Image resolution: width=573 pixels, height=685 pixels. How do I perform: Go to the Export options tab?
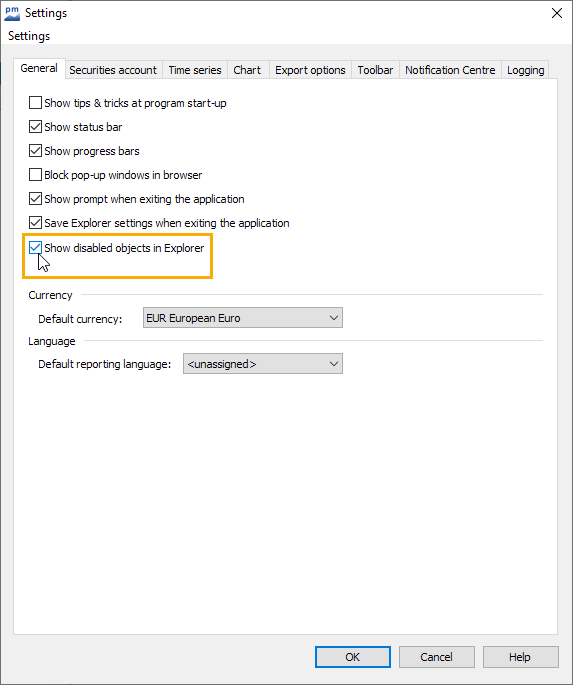point(310,70)
